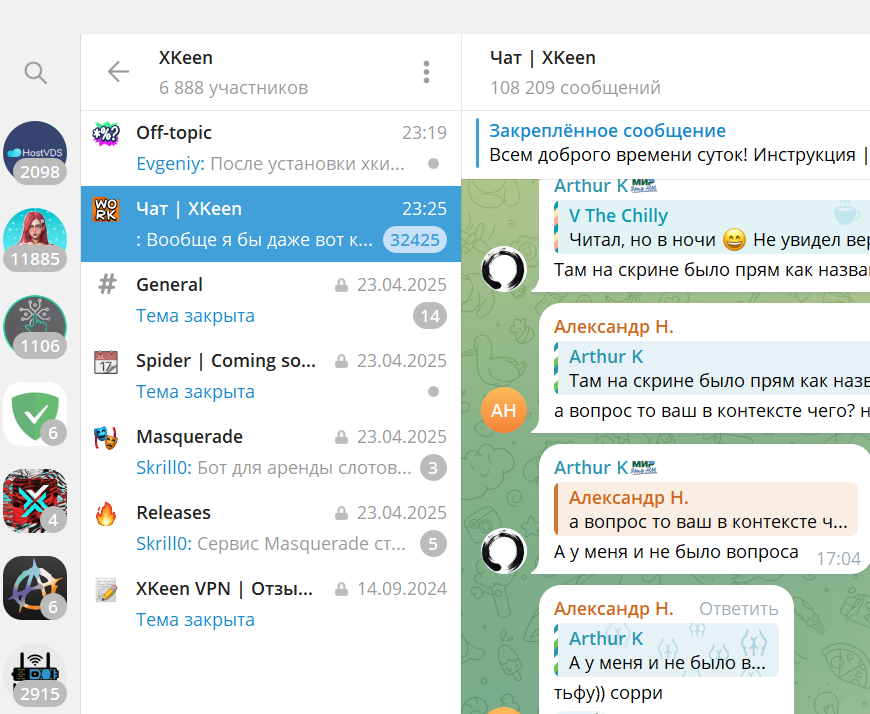Click the notepad icon of XKeen VPN topic
870x714 pixels.
[x=106, y=590]
